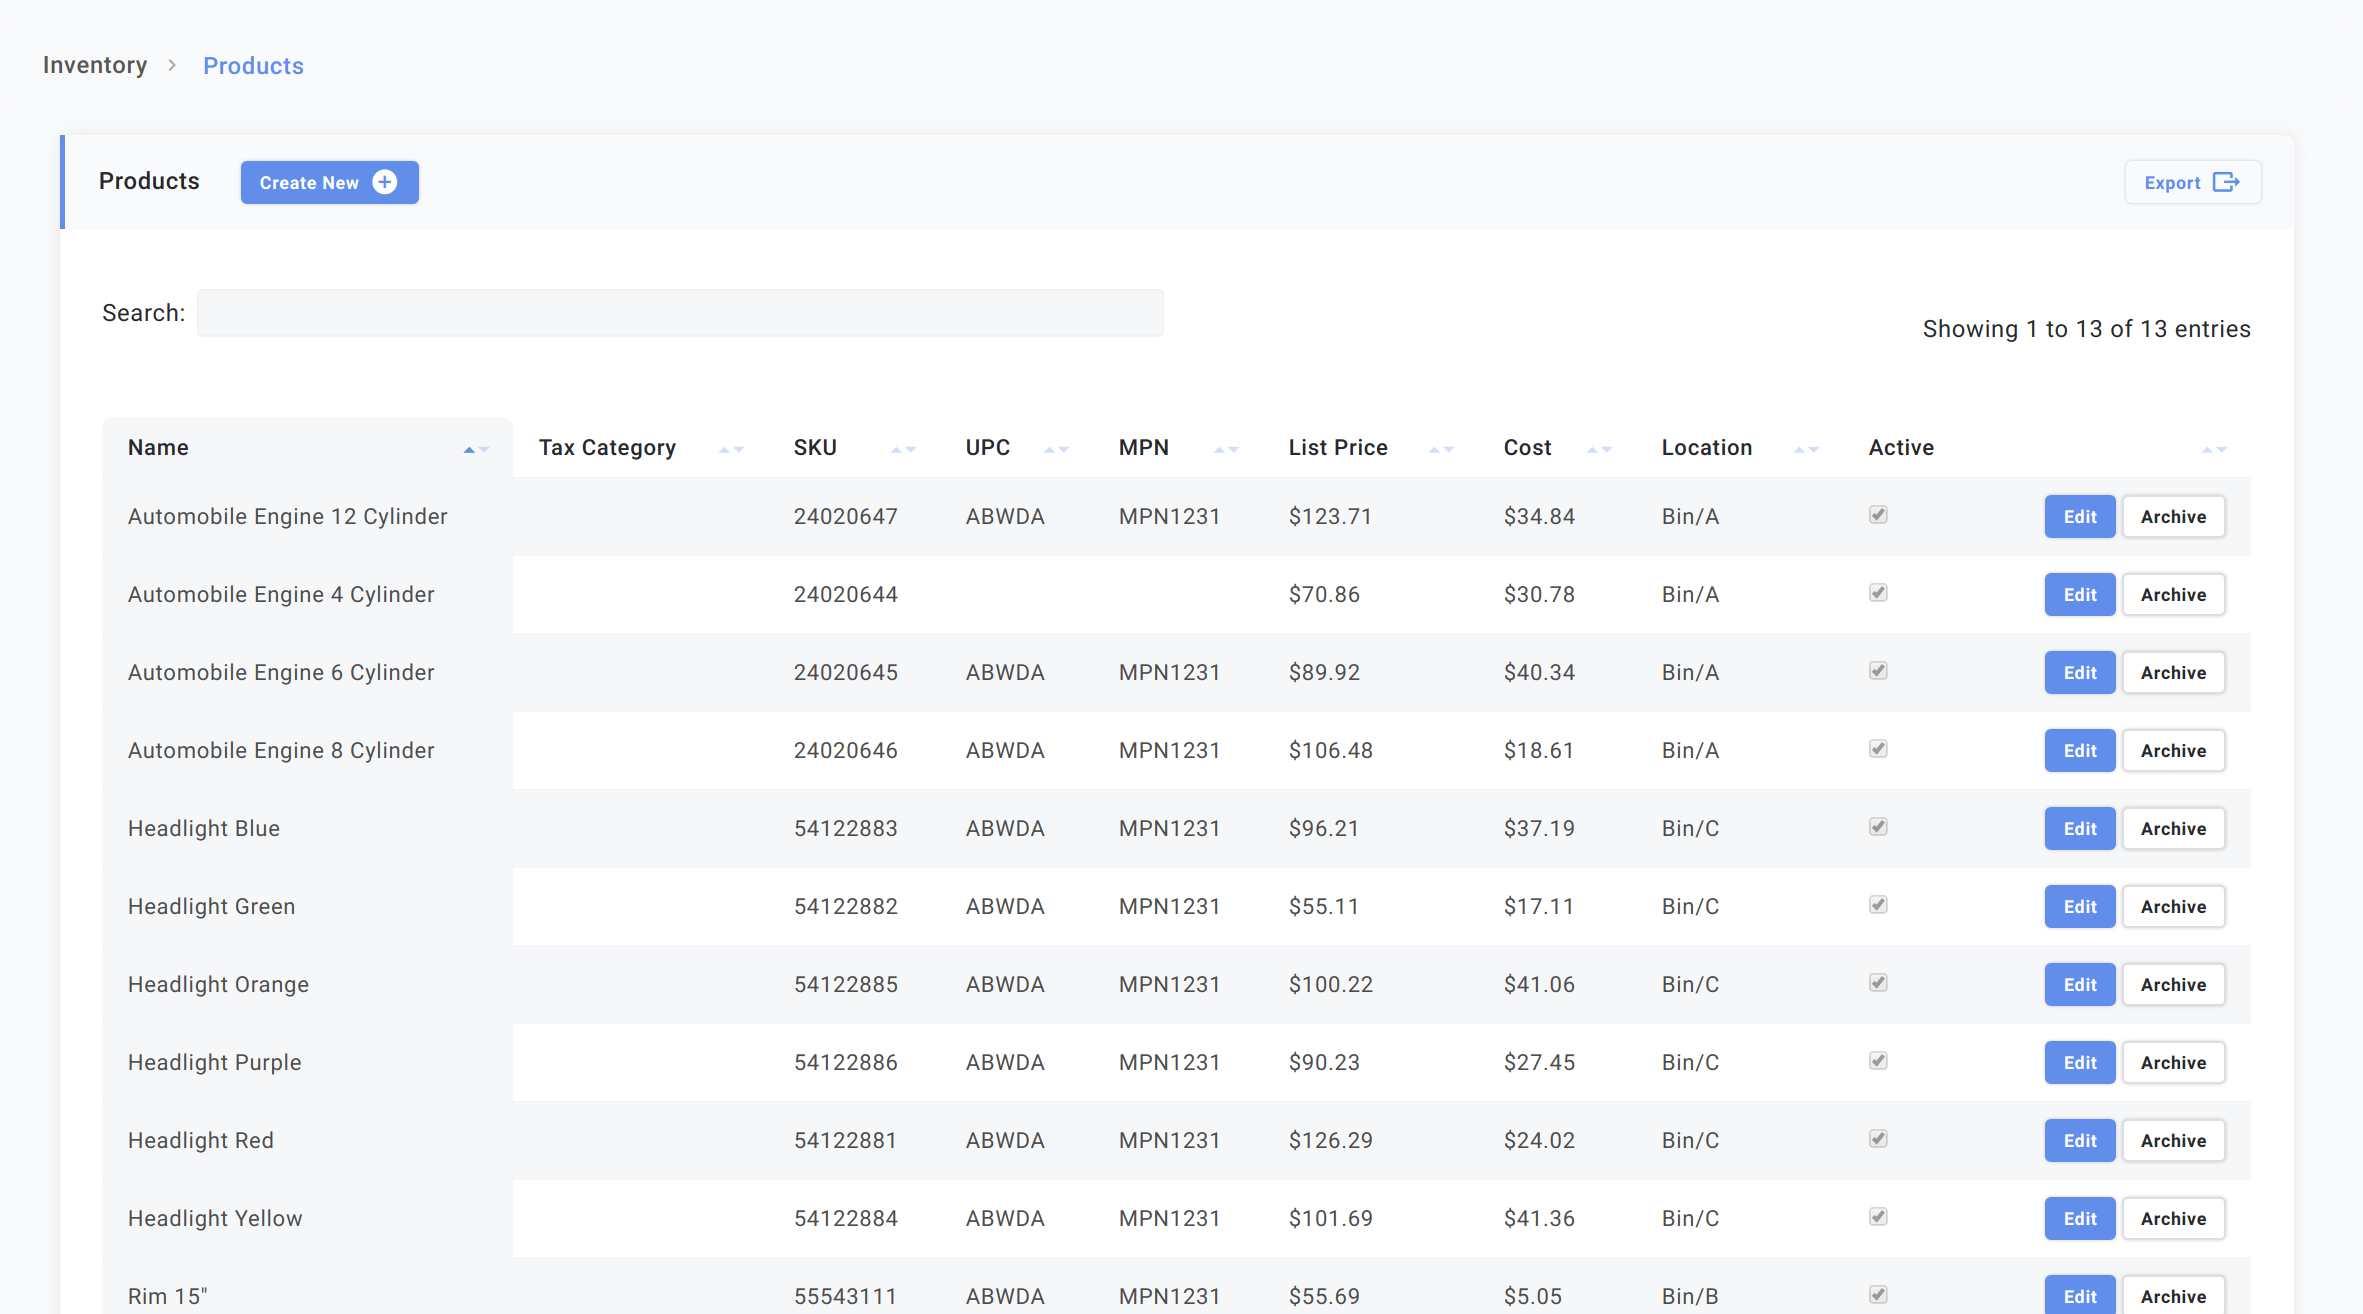Uncheck Active for Headlight Blue

point(1878,827)
